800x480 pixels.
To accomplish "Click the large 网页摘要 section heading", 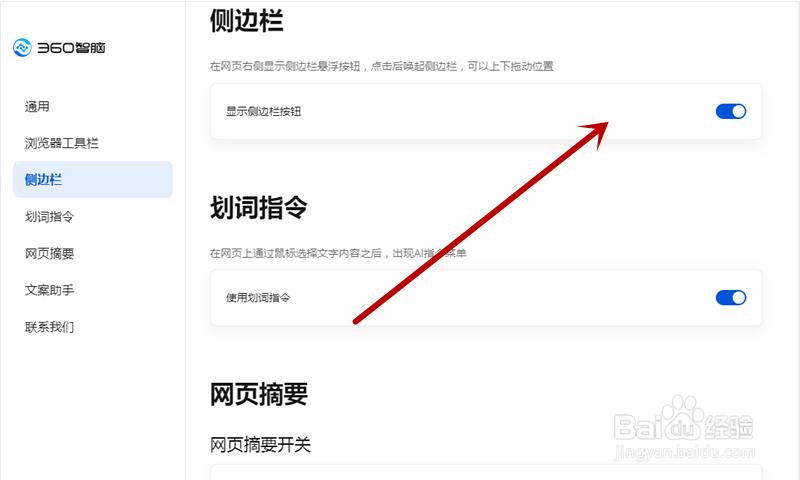I will (259, 394).
